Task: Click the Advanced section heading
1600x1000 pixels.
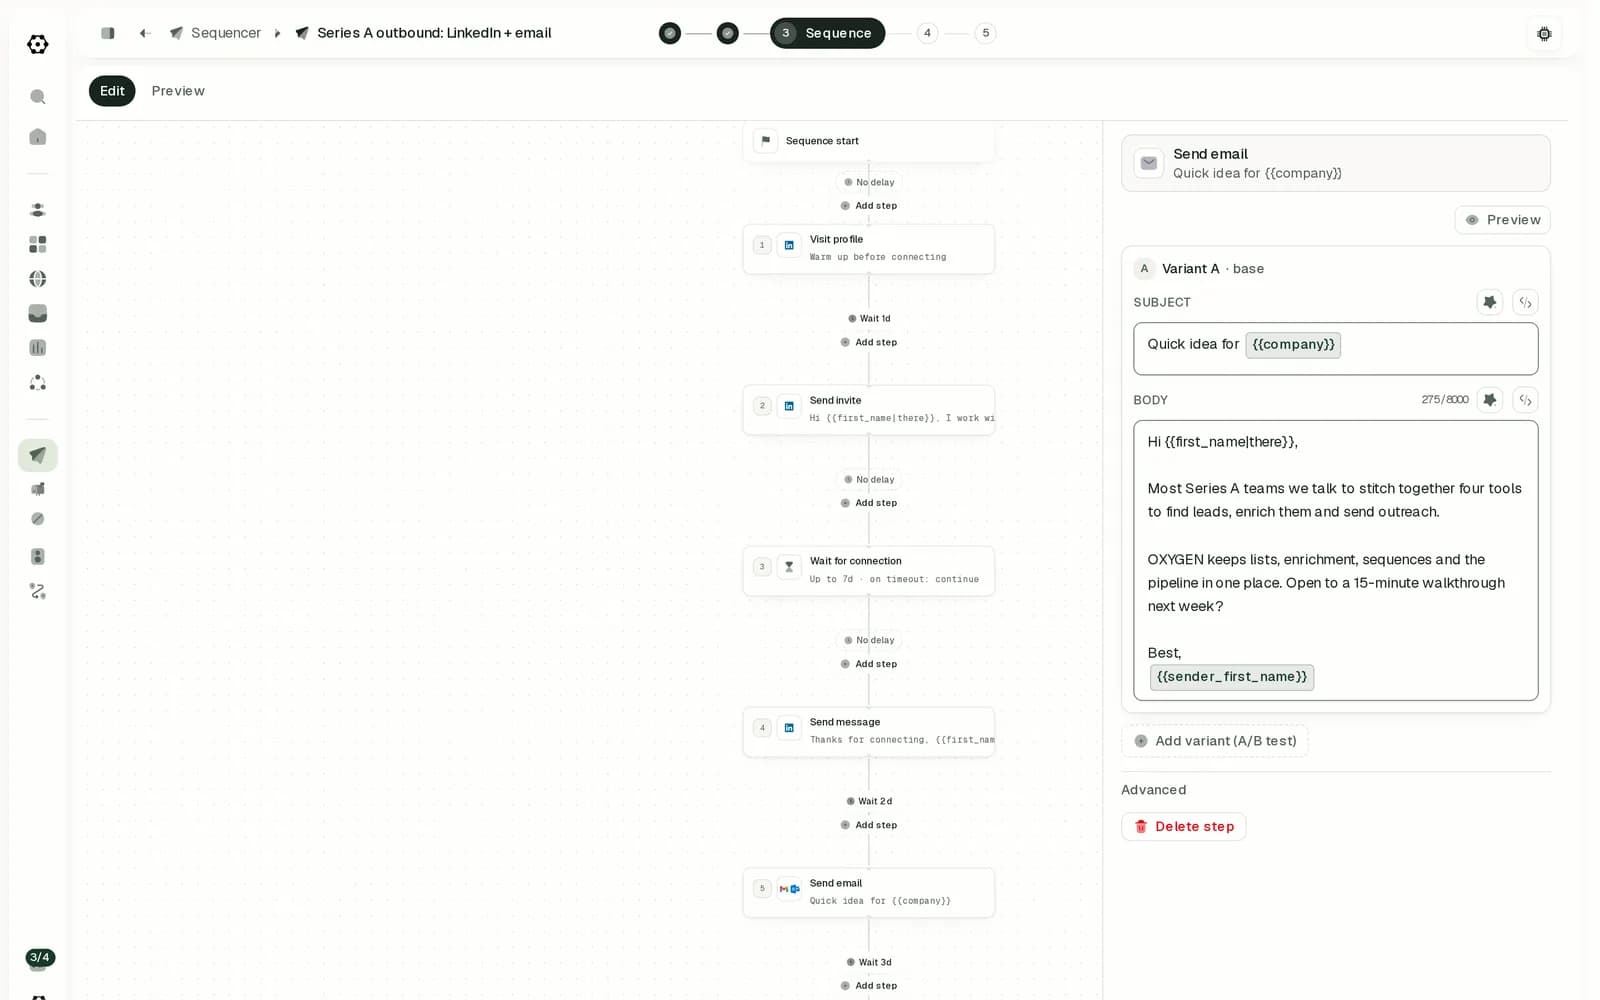Action: (x=1154, y=790)
